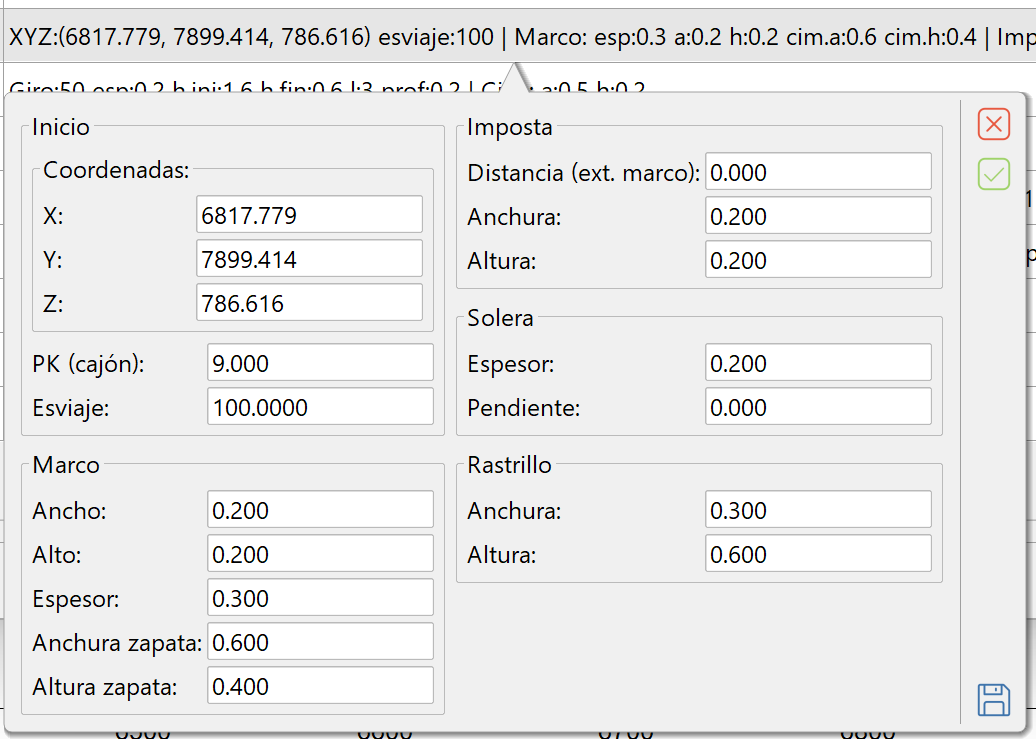Select the Marco Alto field

[320, 554]
